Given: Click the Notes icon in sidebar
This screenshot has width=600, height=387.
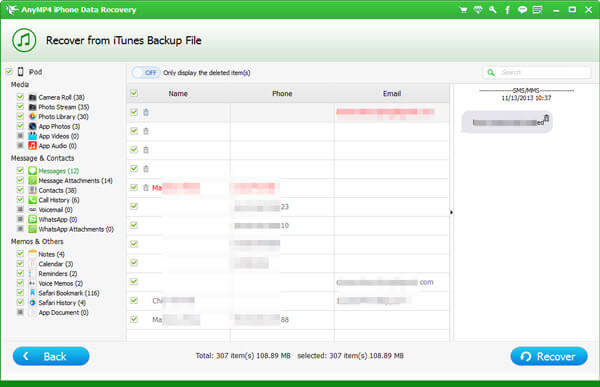Looking at the screenshot, I should [33, 254].
